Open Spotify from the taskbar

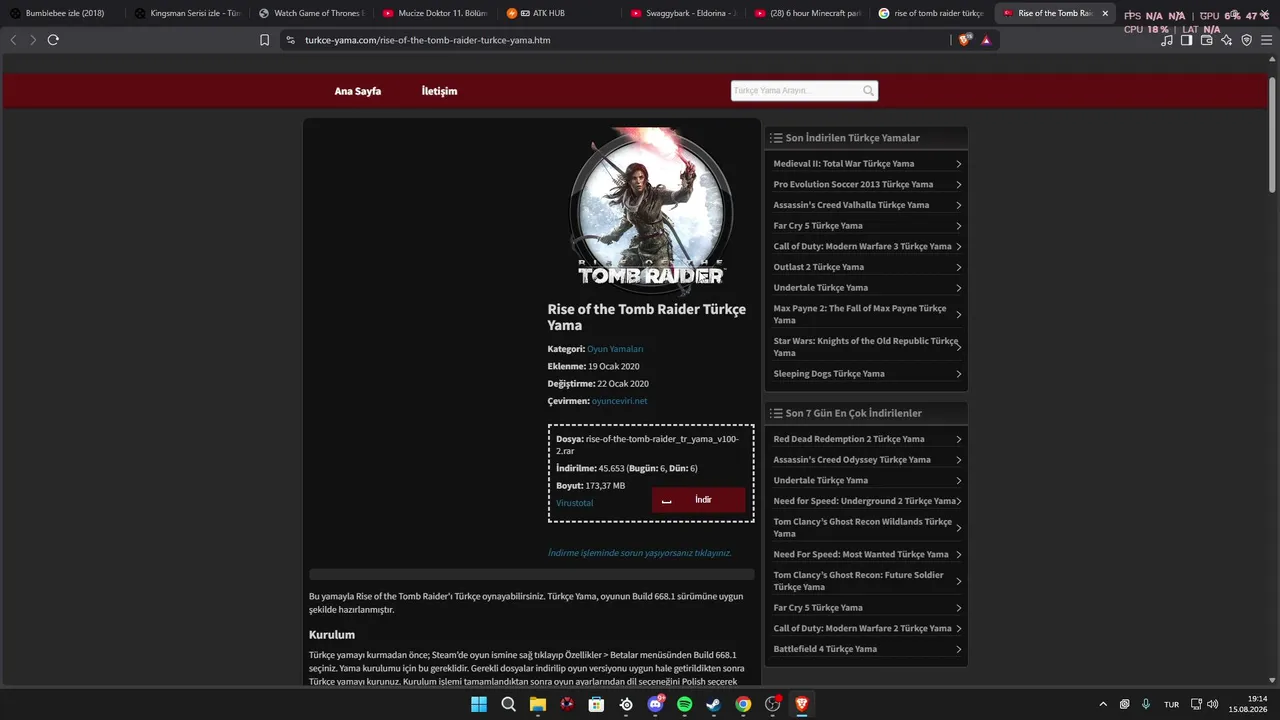[x=685, y=704]
